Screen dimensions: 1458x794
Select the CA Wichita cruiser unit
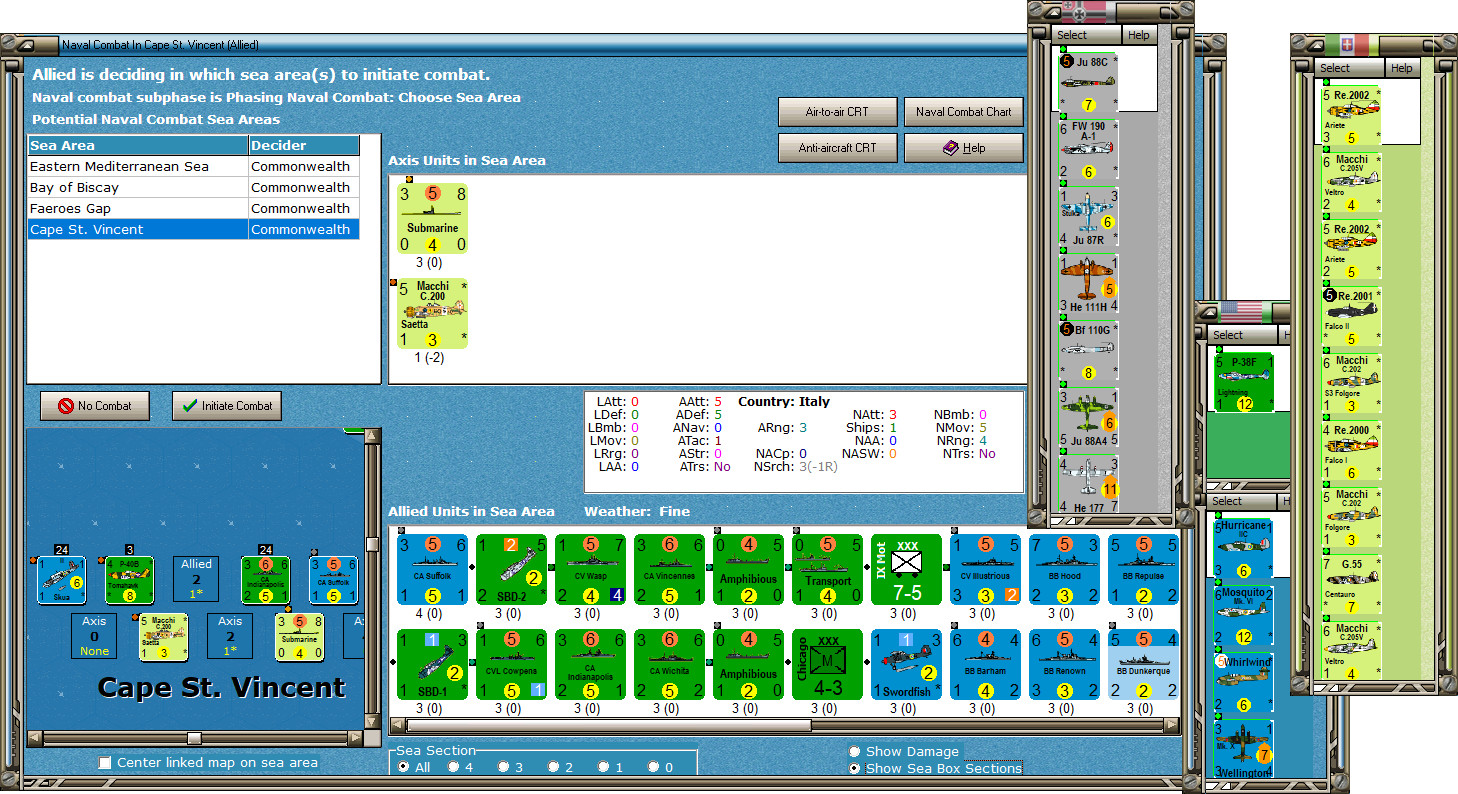click(669, 664)
